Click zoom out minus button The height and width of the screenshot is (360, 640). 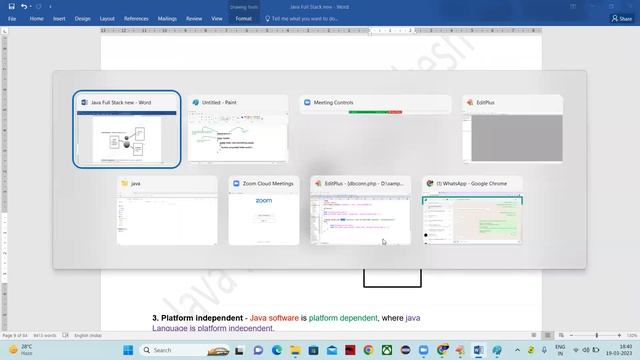[x=571, y=336]
